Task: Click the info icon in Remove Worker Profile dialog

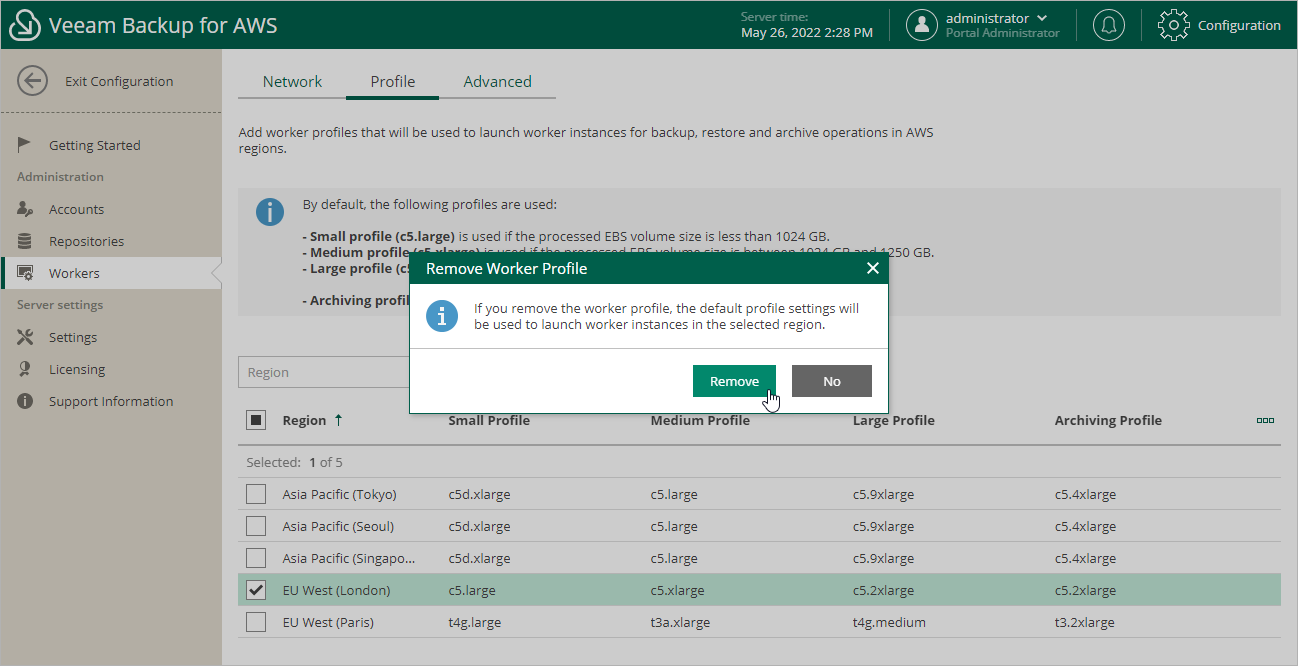Action: pos(442,316)
